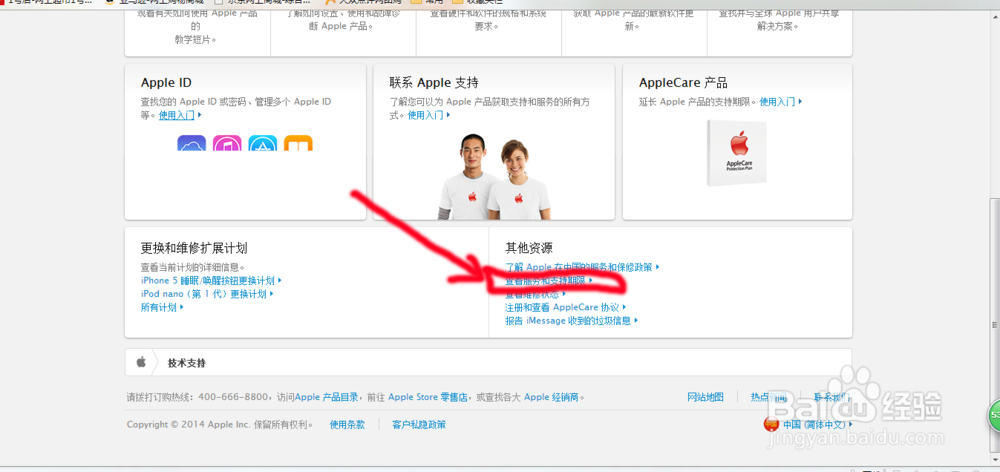Open 所有计划 link

coord(159,307)
